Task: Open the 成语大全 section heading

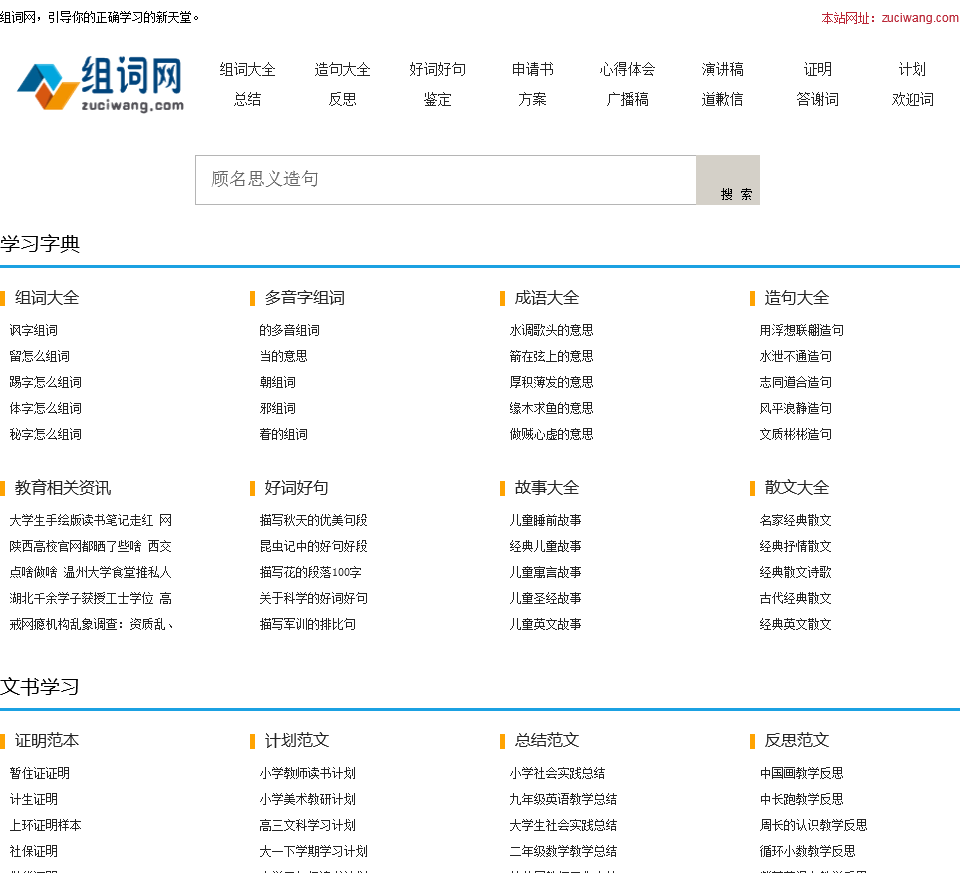Action: click(546, 298)
